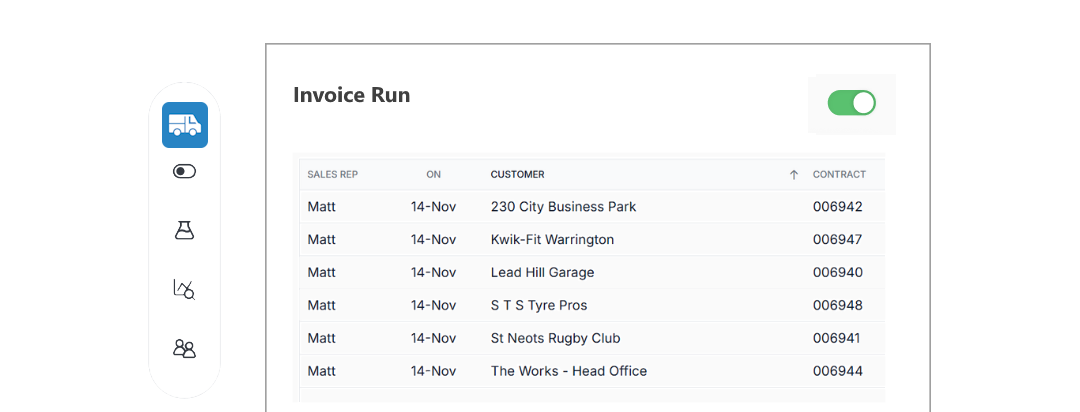Click the Customer column header

click(x=517, y=174)
